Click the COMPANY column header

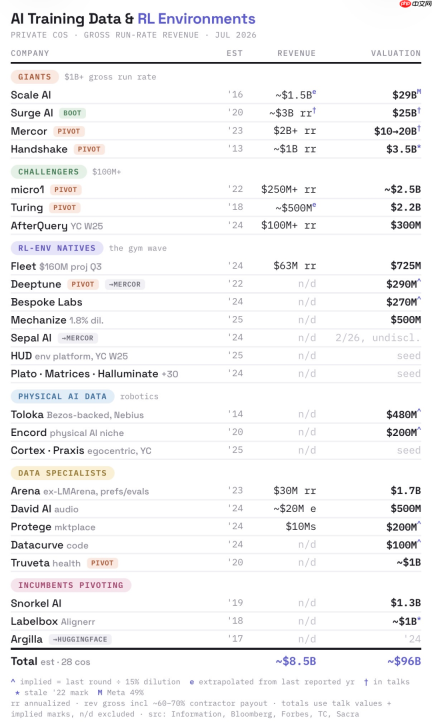[x=30, y=53]
